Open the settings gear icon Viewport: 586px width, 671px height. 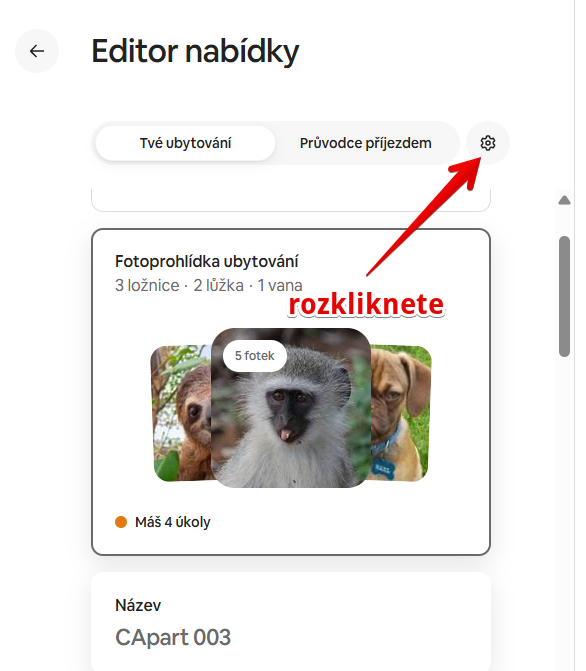pos(488,143)
